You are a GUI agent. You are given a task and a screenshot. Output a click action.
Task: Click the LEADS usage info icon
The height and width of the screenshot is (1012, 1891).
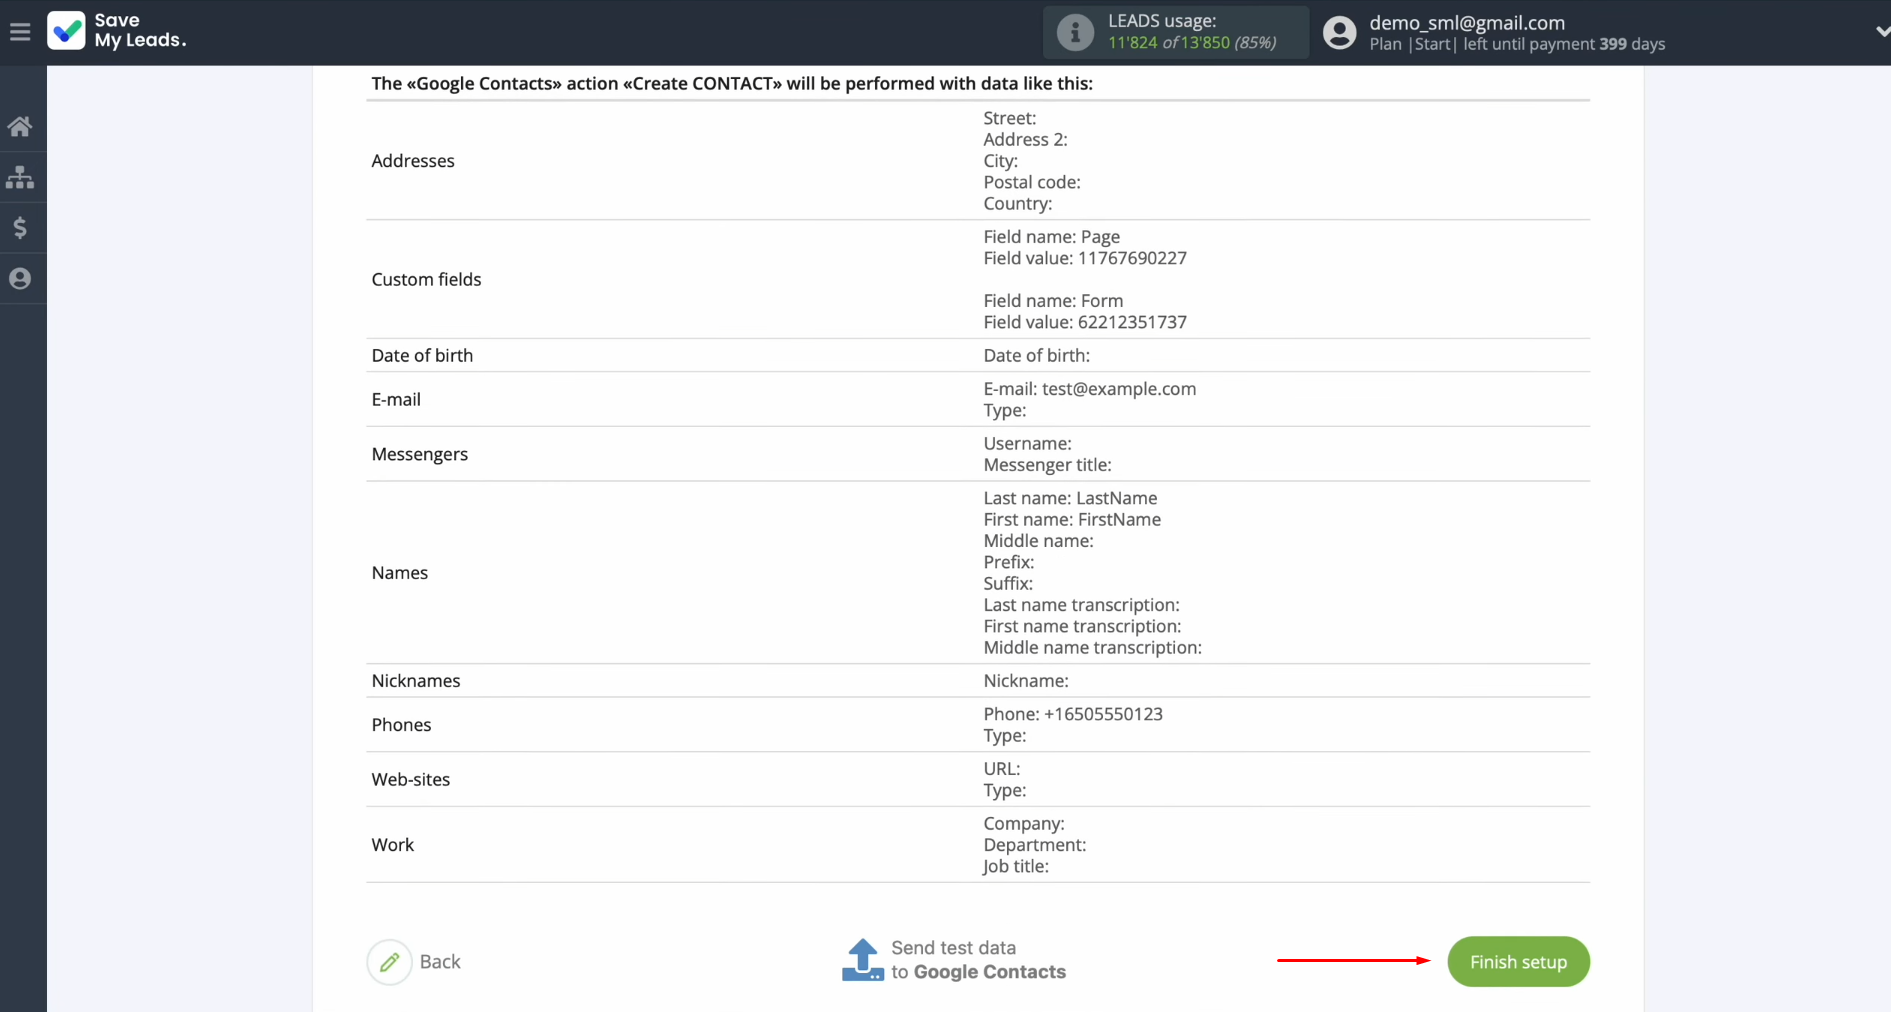click(x=1075, y=32)
